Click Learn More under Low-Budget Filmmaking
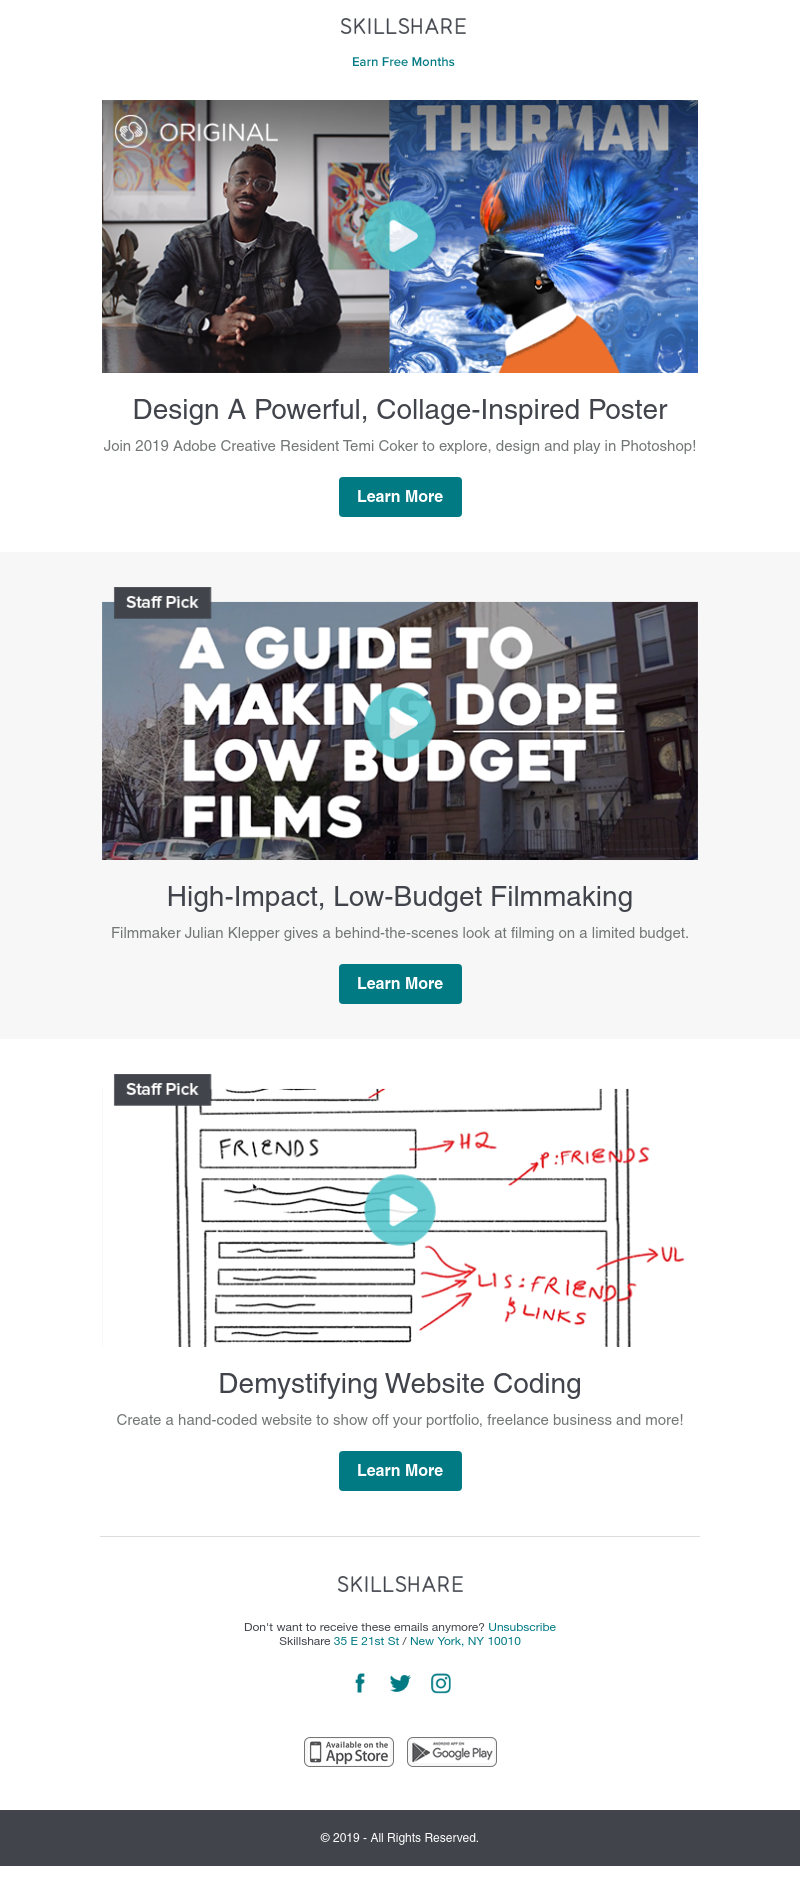 click(400, 984)
